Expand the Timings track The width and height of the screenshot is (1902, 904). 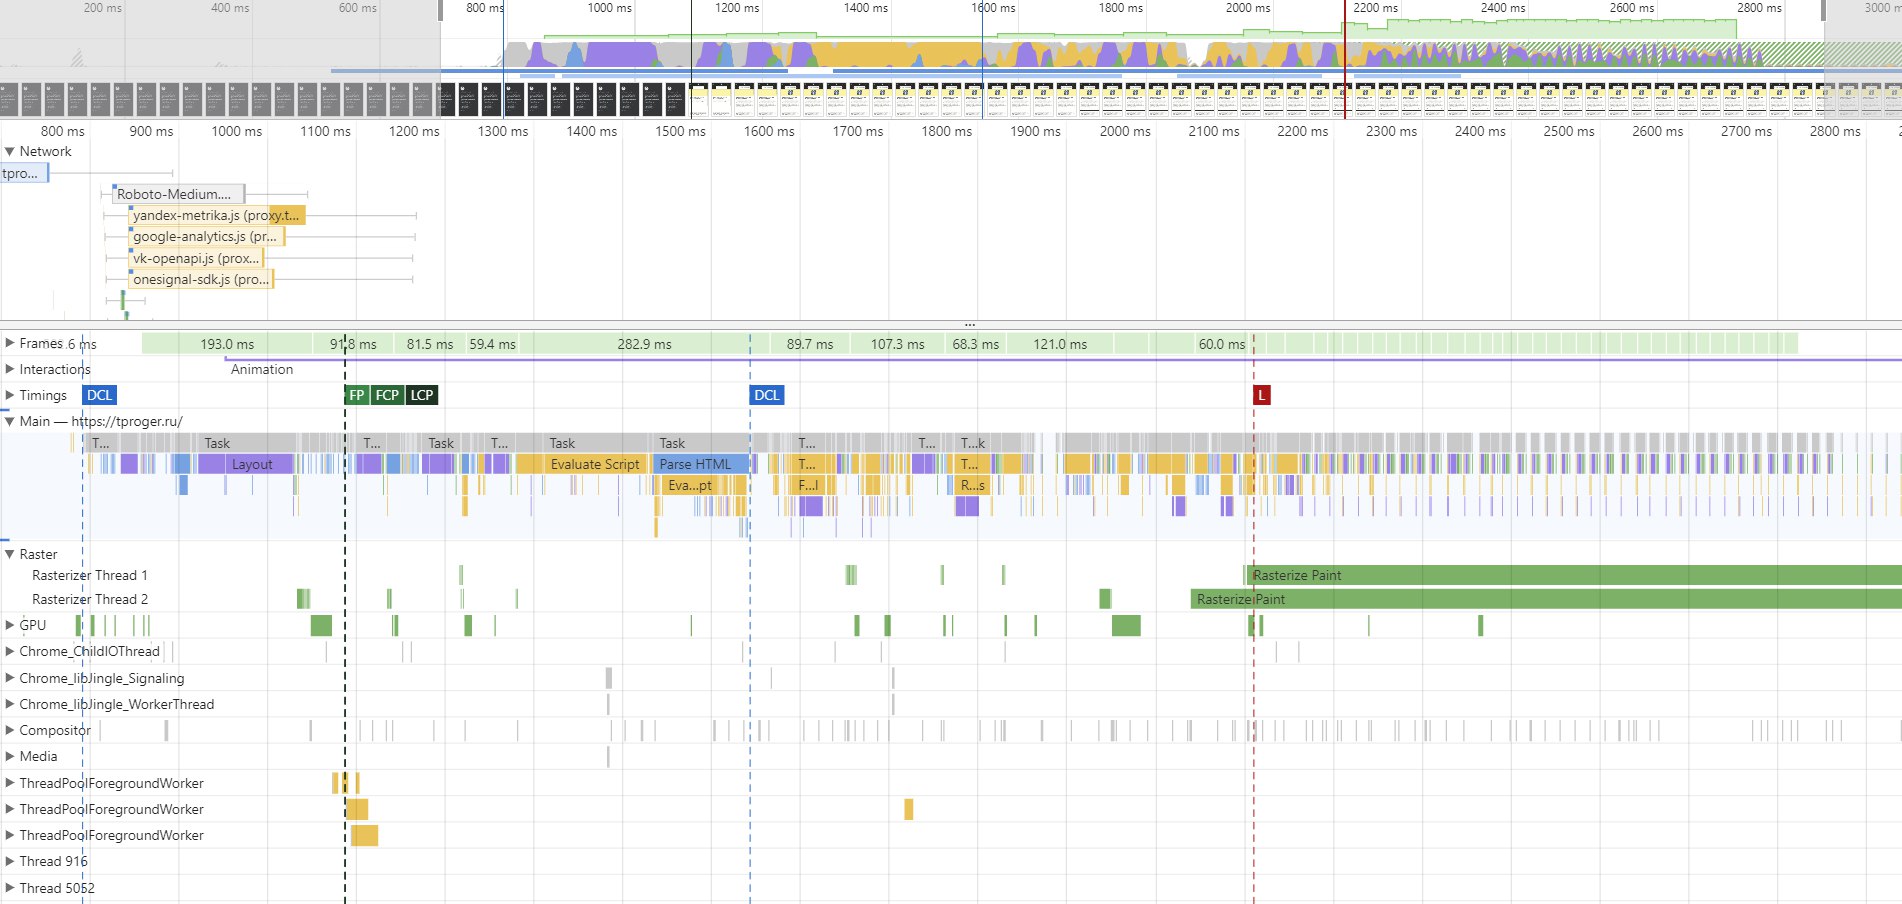[x=10, y=395]
